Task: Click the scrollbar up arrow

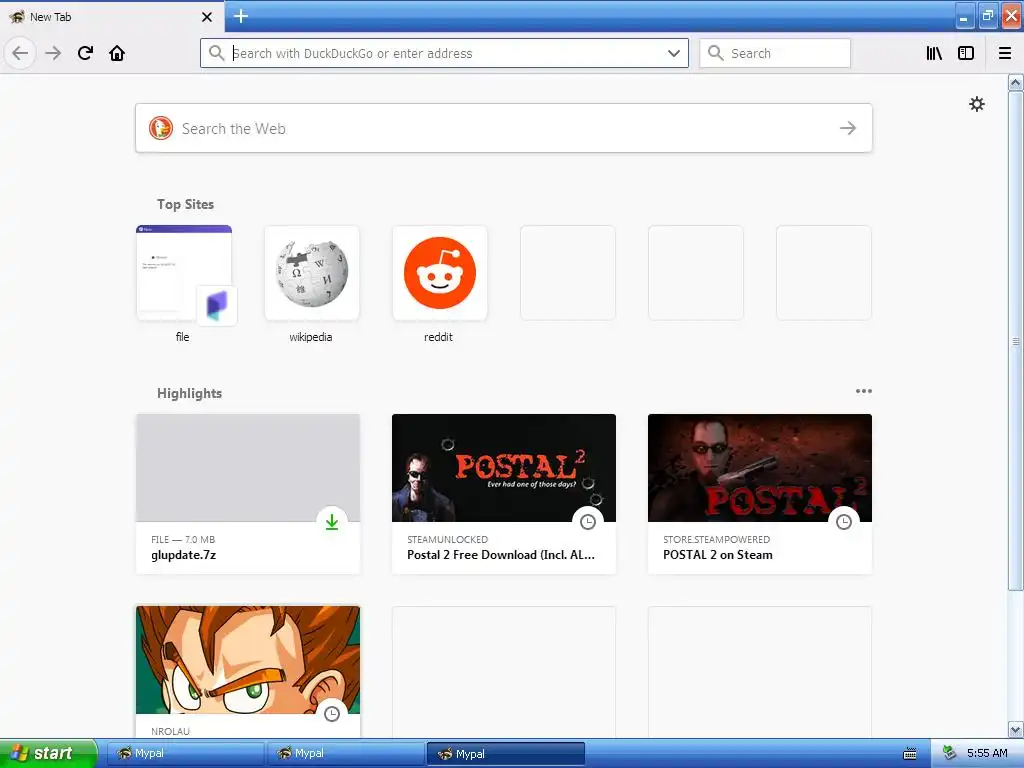Action: tap(1015, 82)
